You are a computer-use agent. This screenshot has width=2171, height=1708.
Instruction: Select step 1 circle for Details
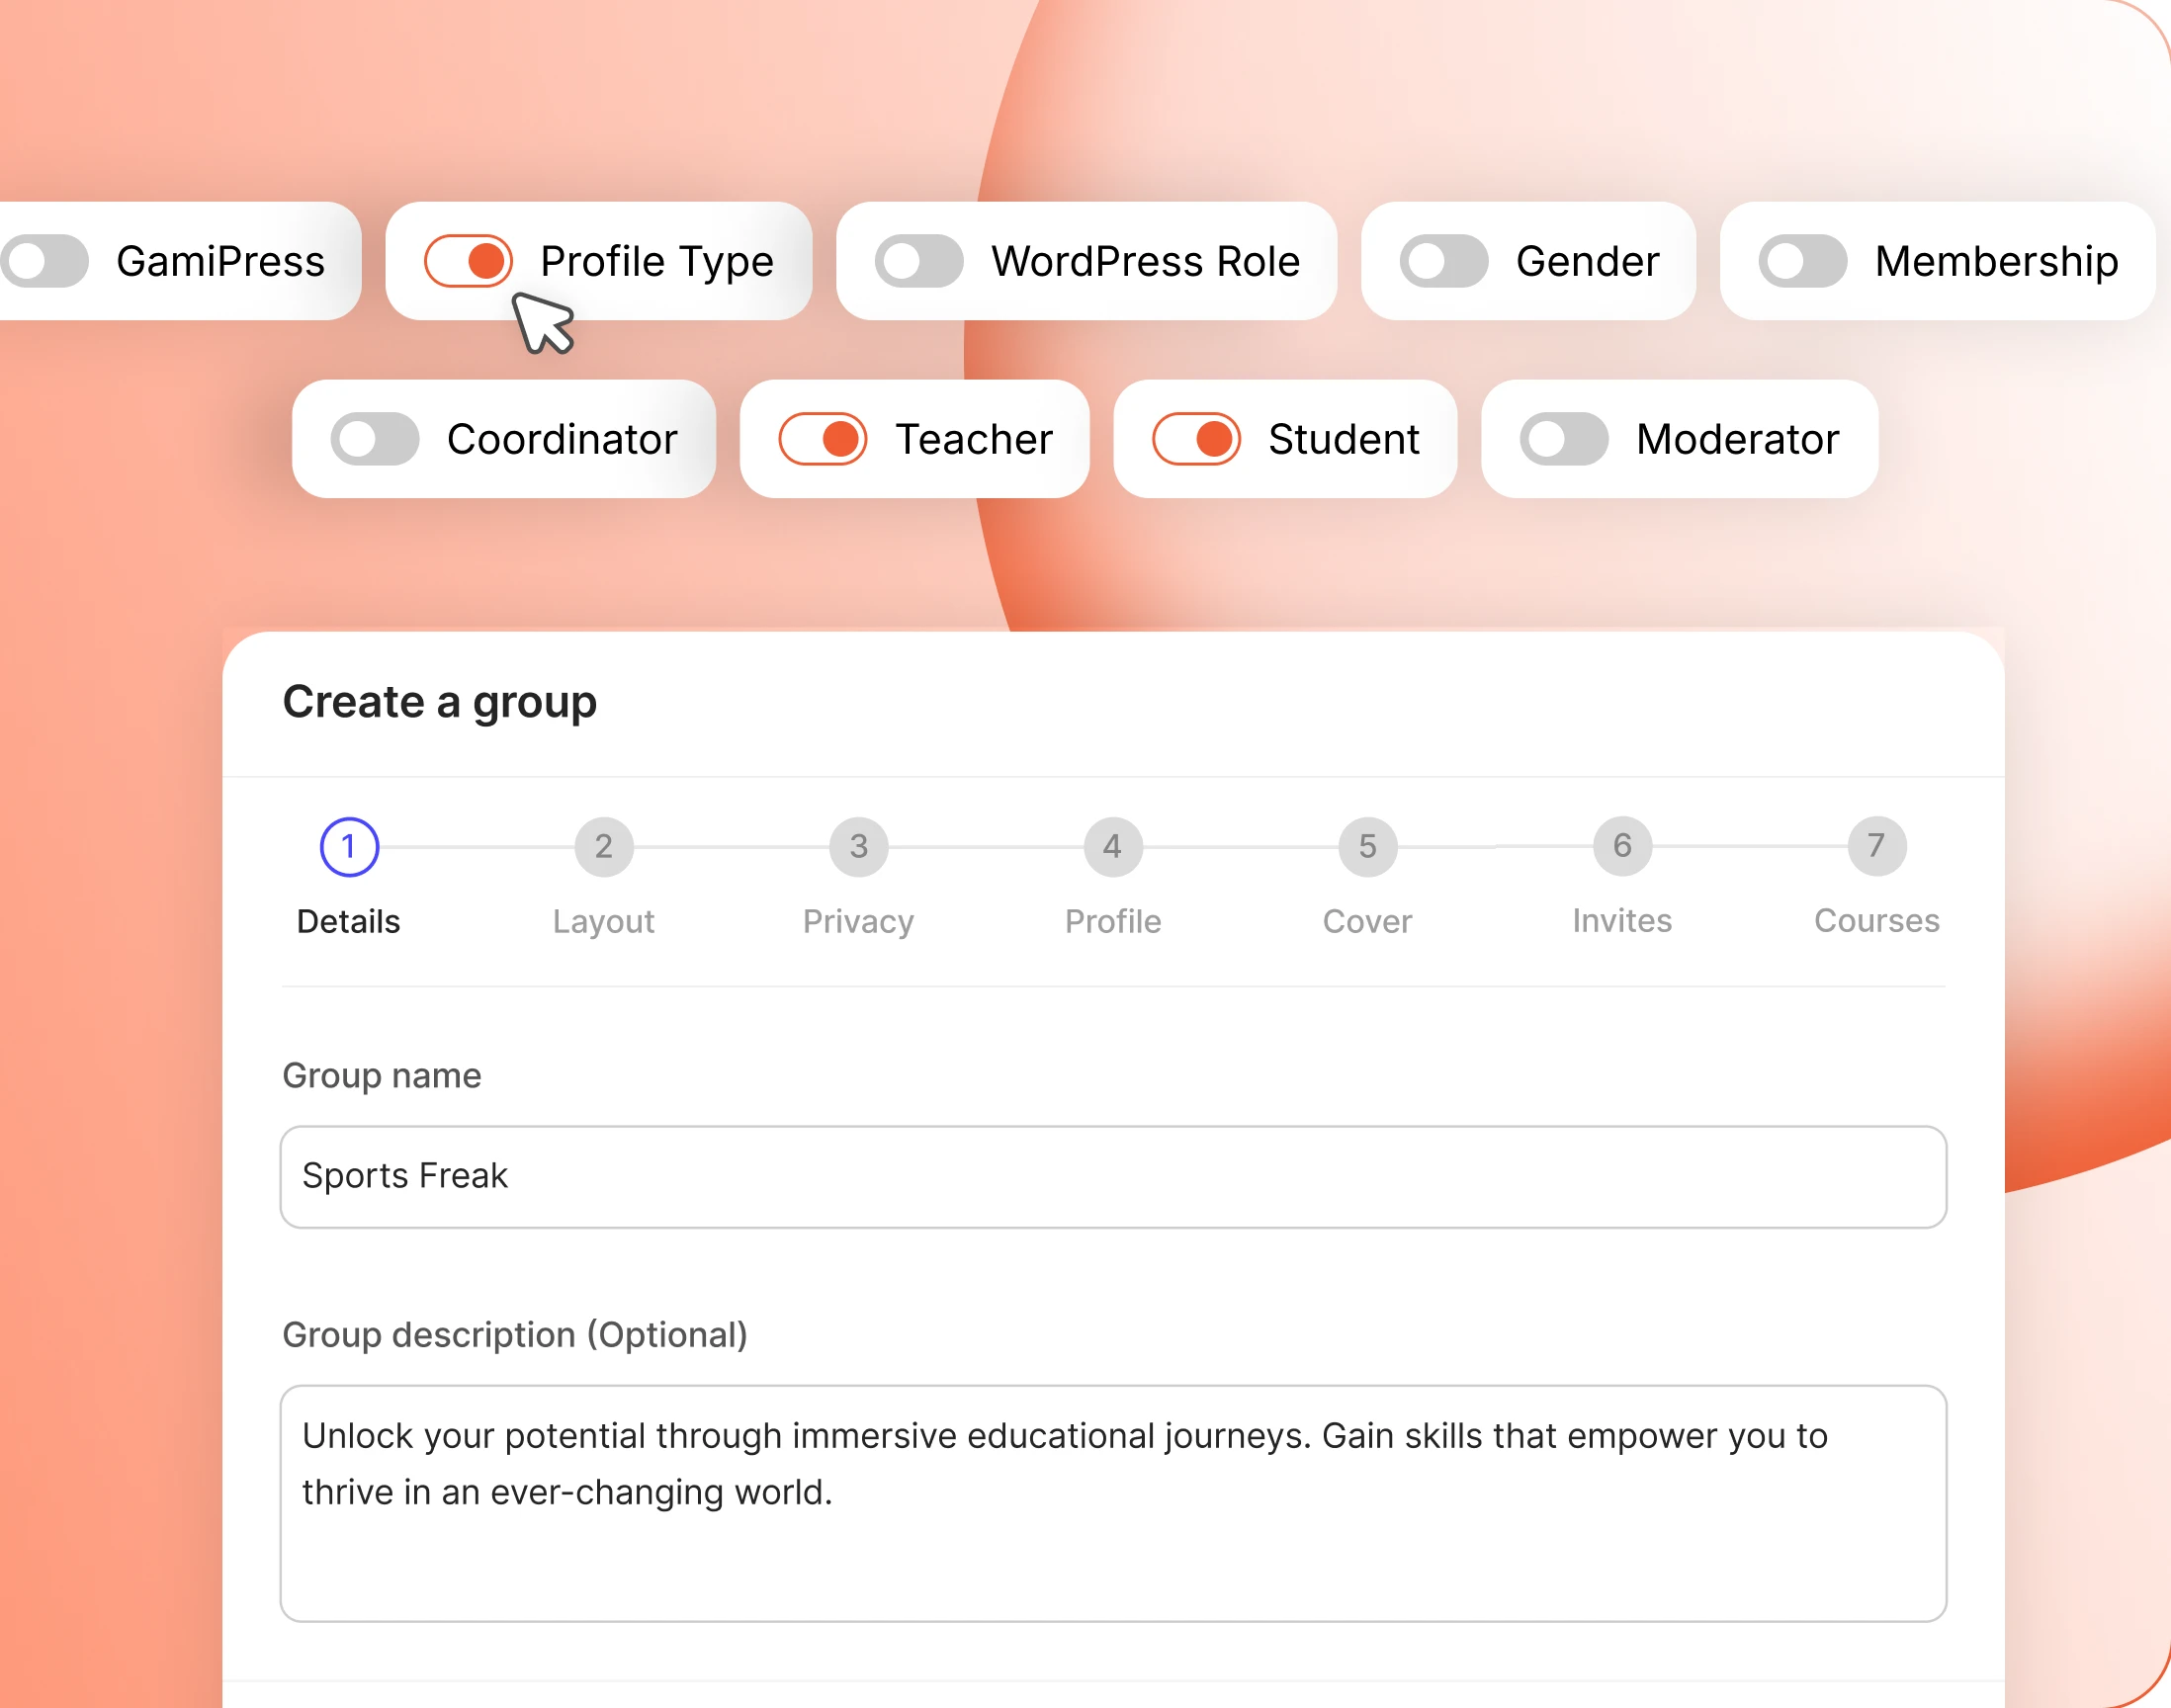(349, 847)
